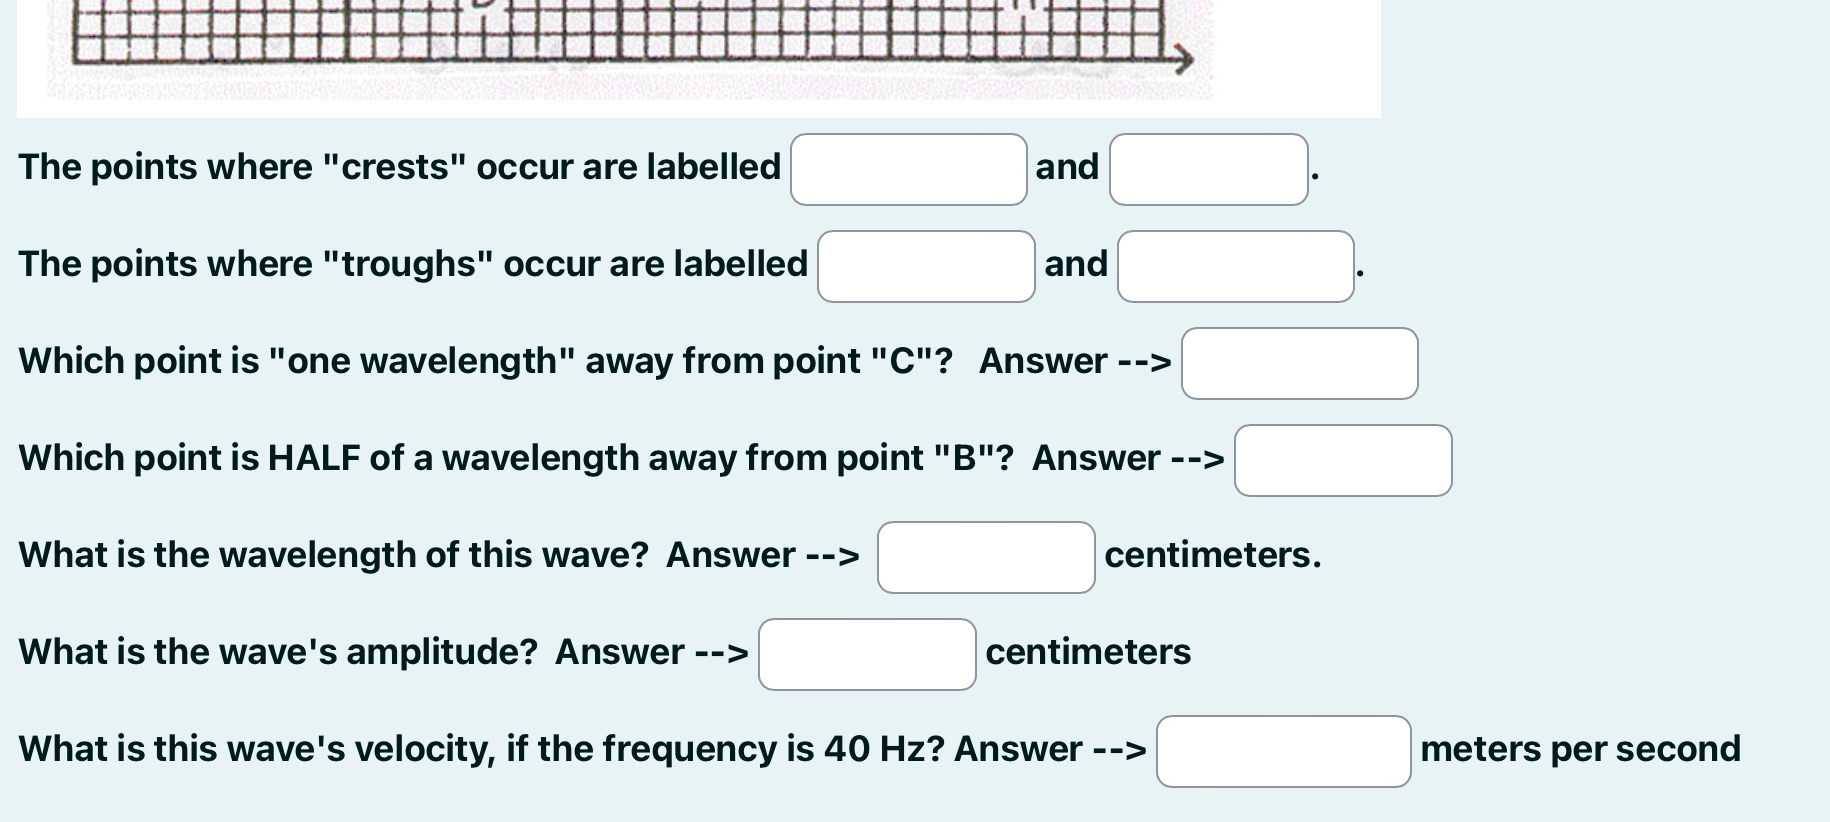Viewport: 1830px width, 822px height.
Task: Select the question text about troughs
Action: [x=412, y=264]
